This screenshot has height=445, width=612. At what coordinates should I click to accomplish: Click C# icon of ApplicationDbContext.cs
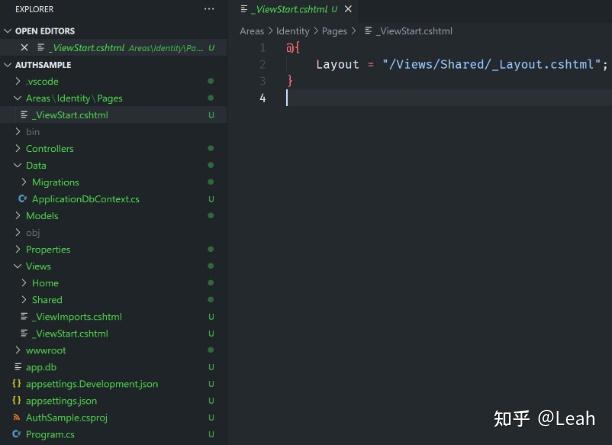coord(23,199)
